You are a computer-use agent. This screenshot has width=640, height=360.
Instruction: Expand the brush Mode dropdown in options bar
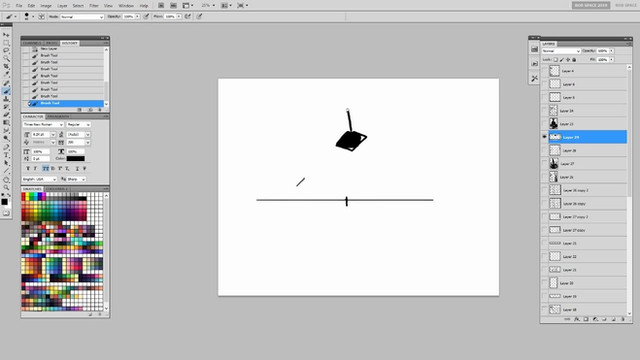coord(82,17)
